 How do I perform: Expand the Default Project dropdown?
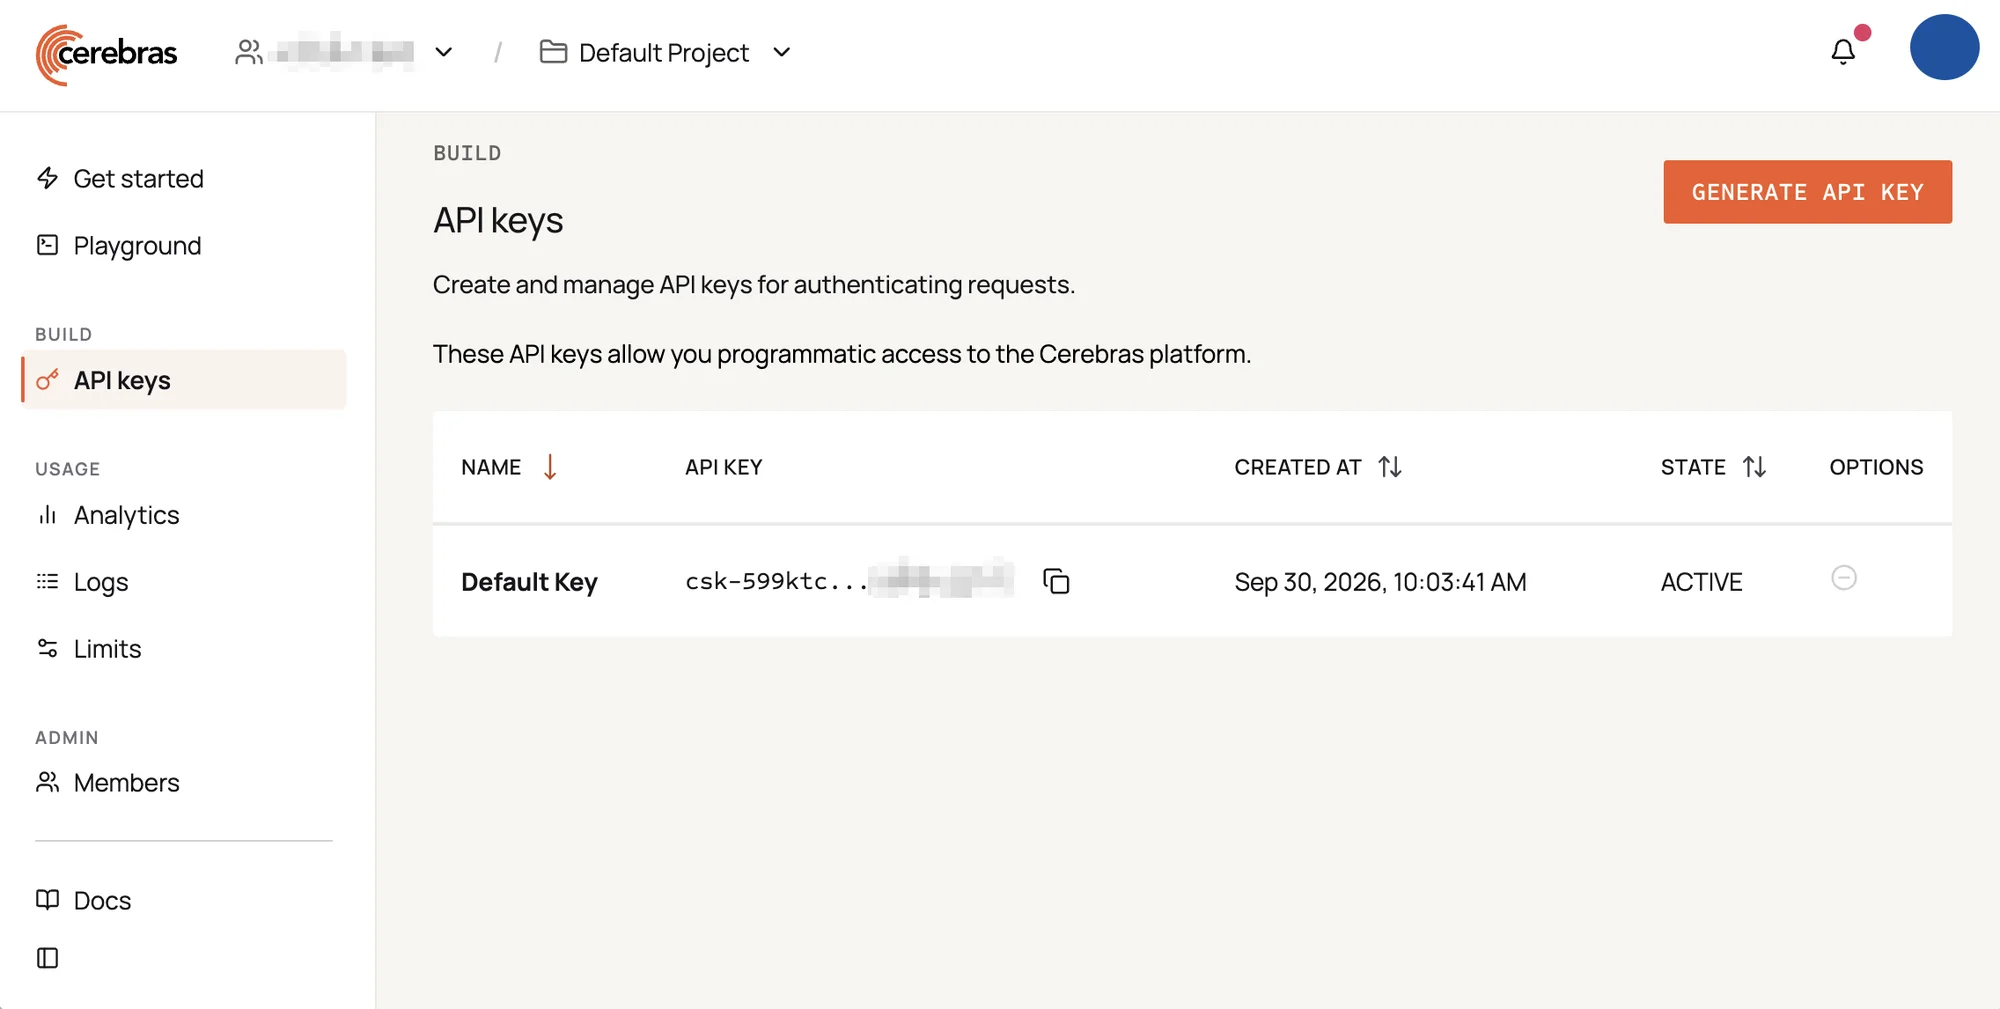click(665, 52)
